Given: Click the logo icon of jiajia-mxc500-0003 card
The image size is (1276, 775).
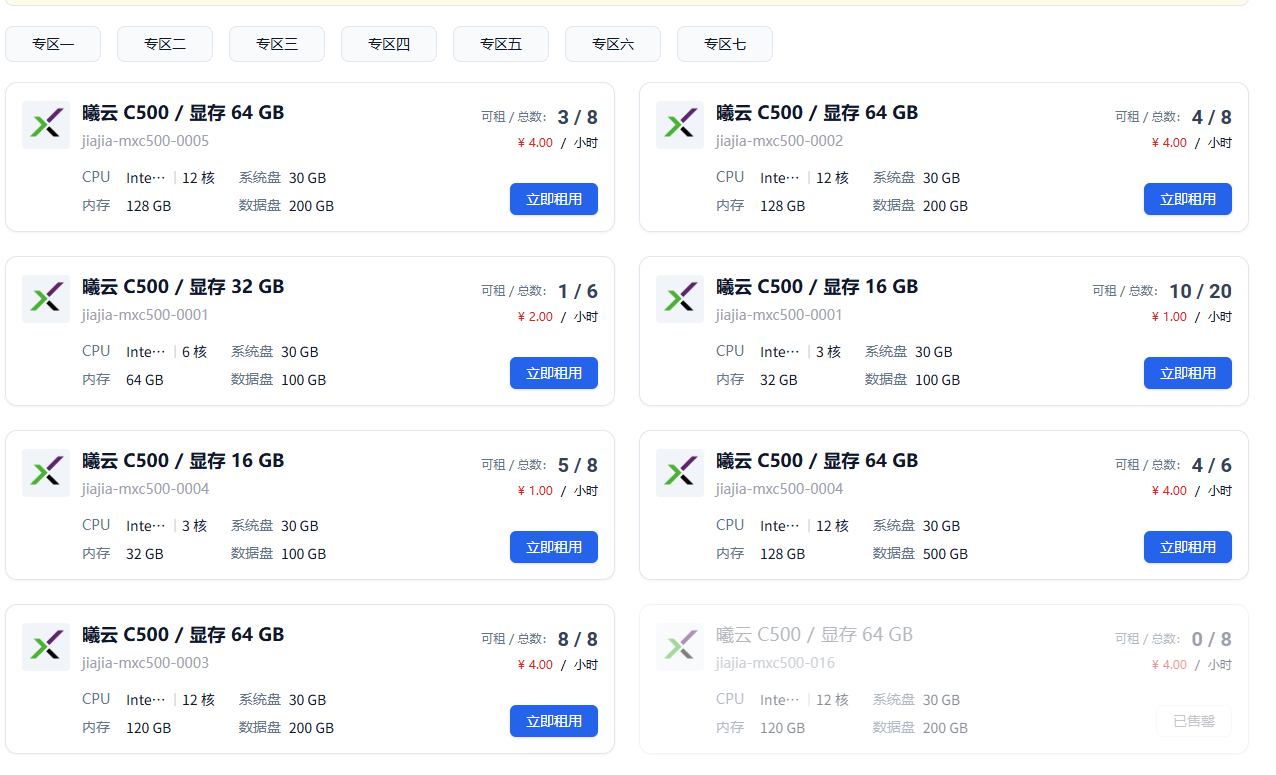Looking at the screenshot, I should coord(46,647).
